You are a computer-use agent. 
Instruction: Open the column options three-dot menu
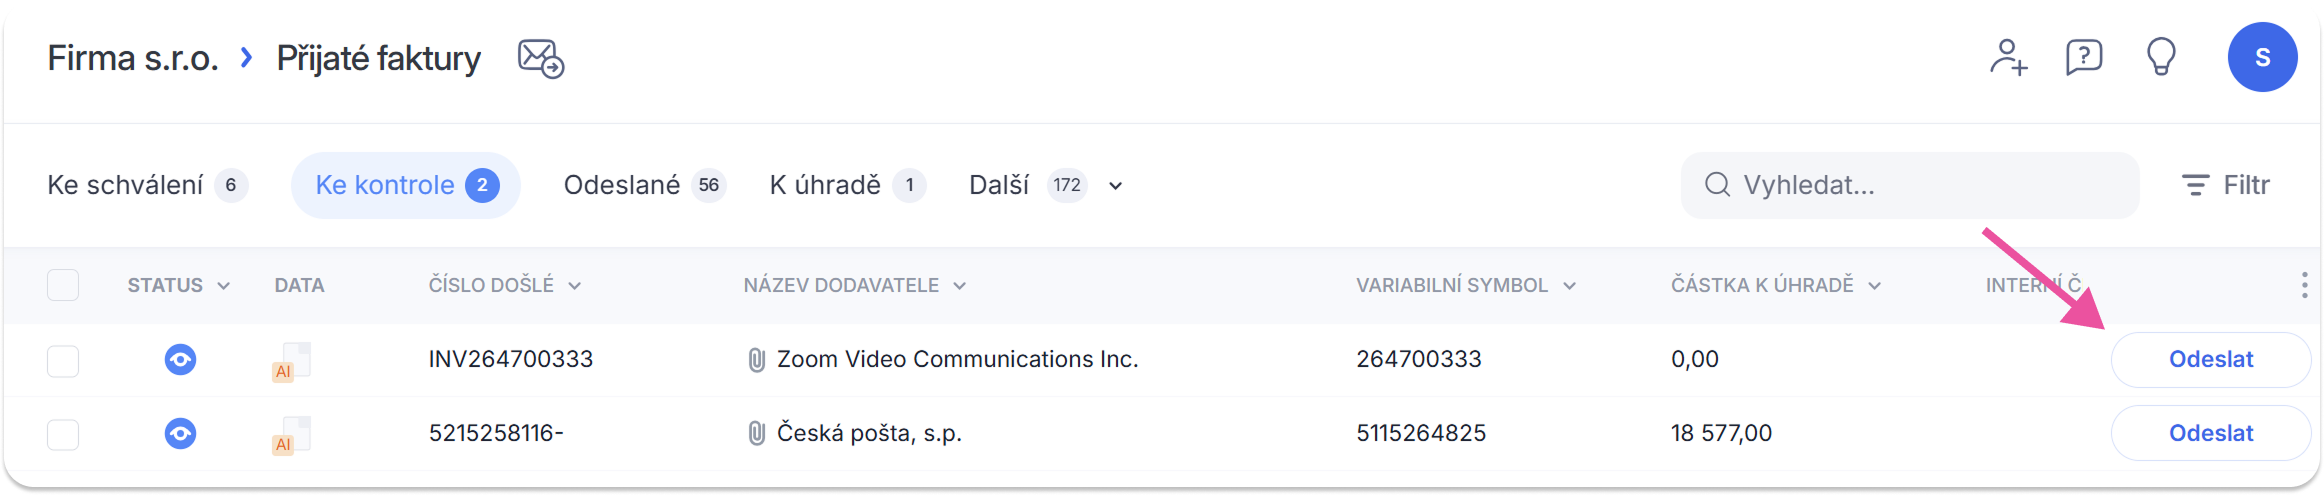click(x=2304, y=286)
